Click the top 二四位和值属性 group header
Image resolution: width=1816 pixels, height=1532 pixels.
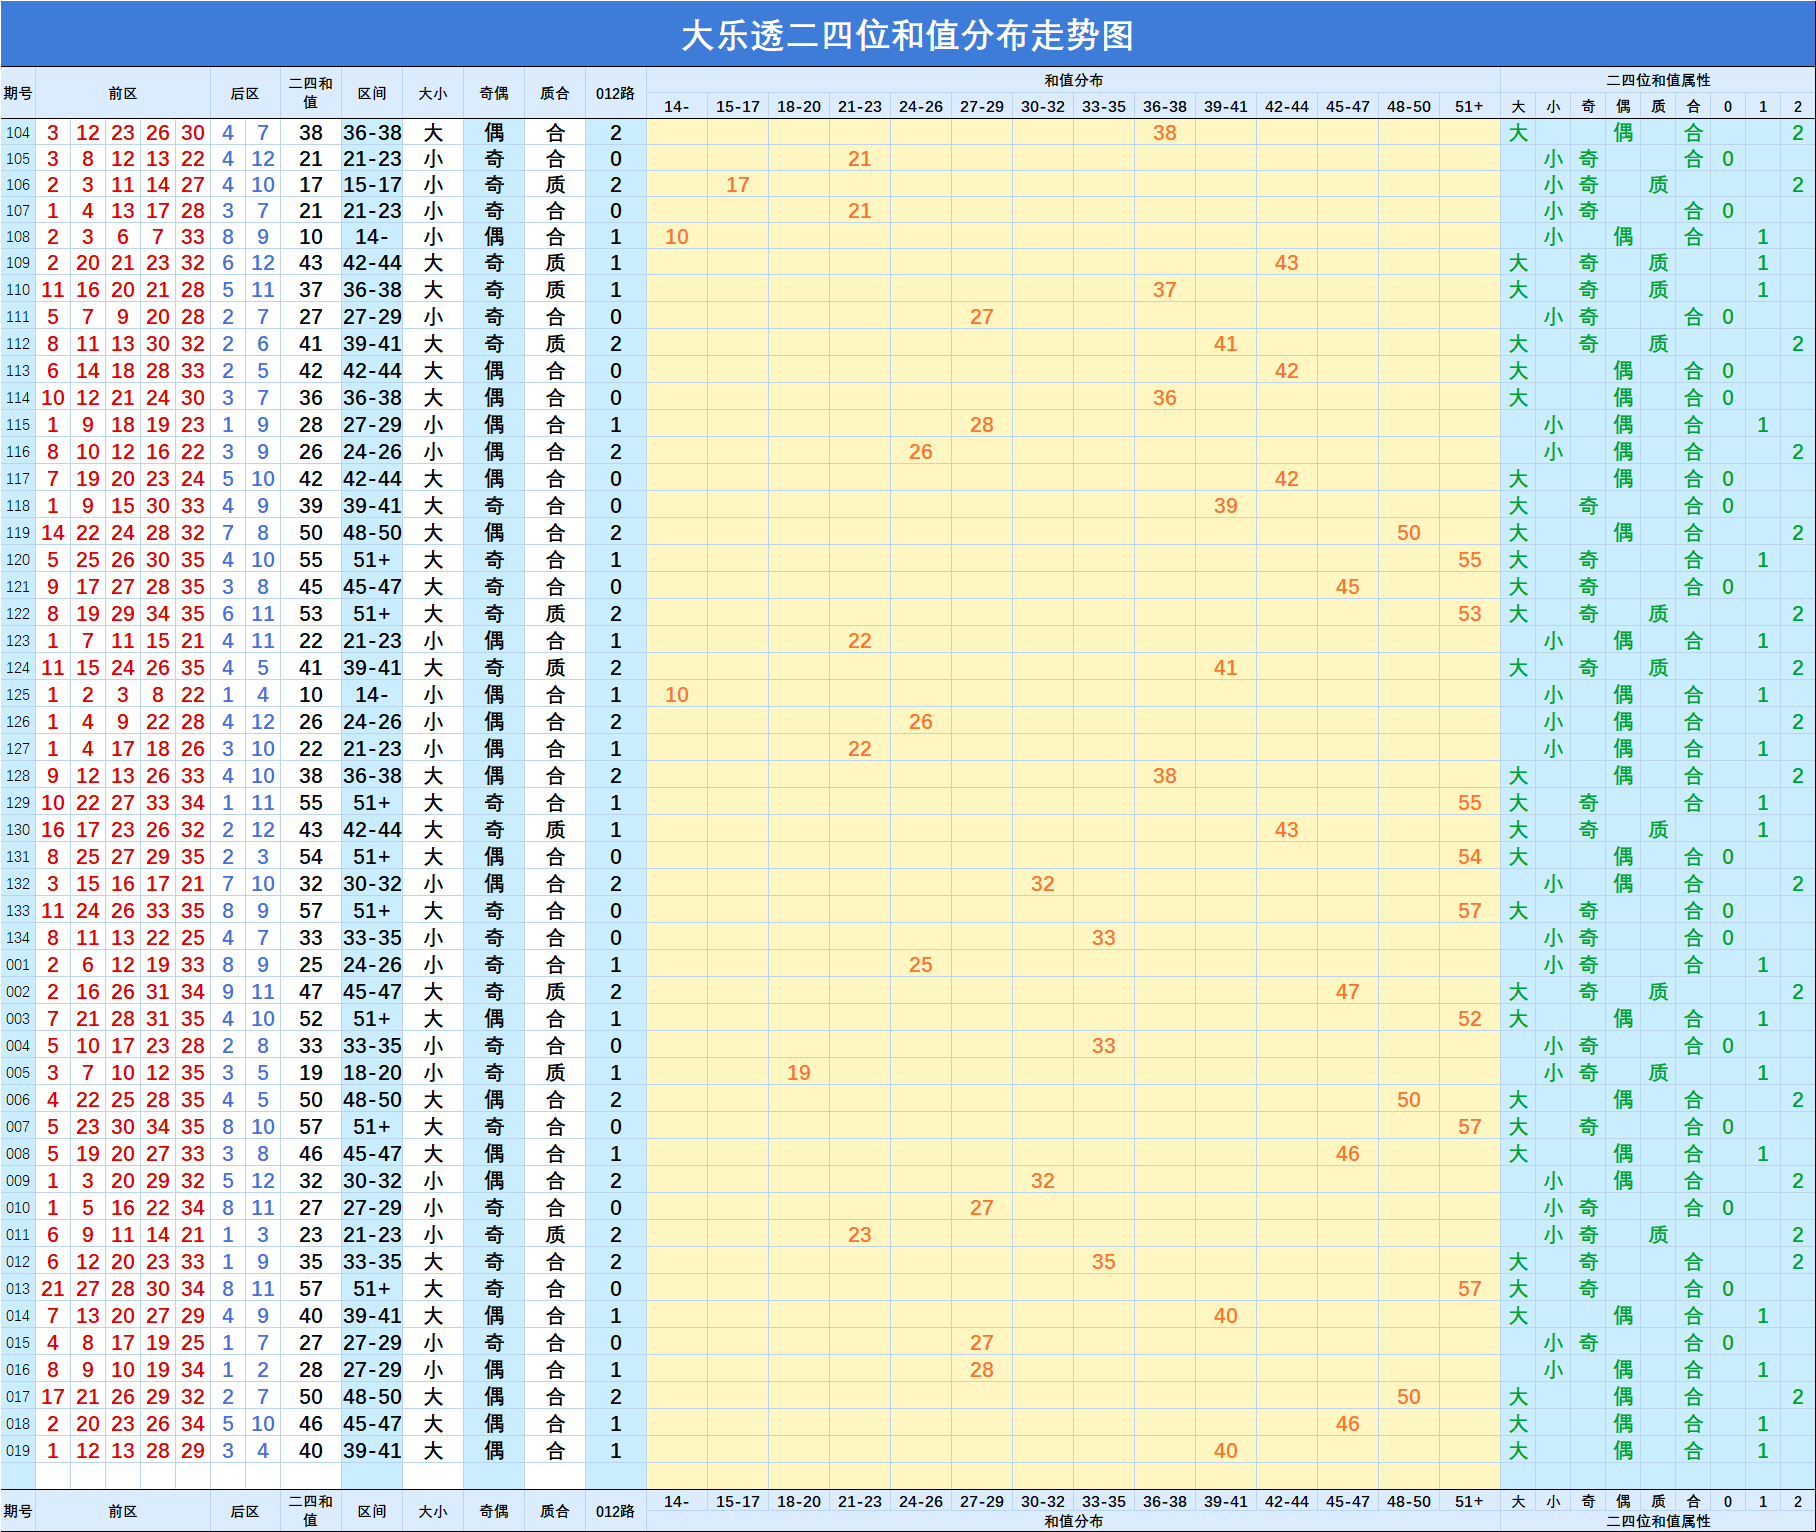click(x=1658, y=80)
